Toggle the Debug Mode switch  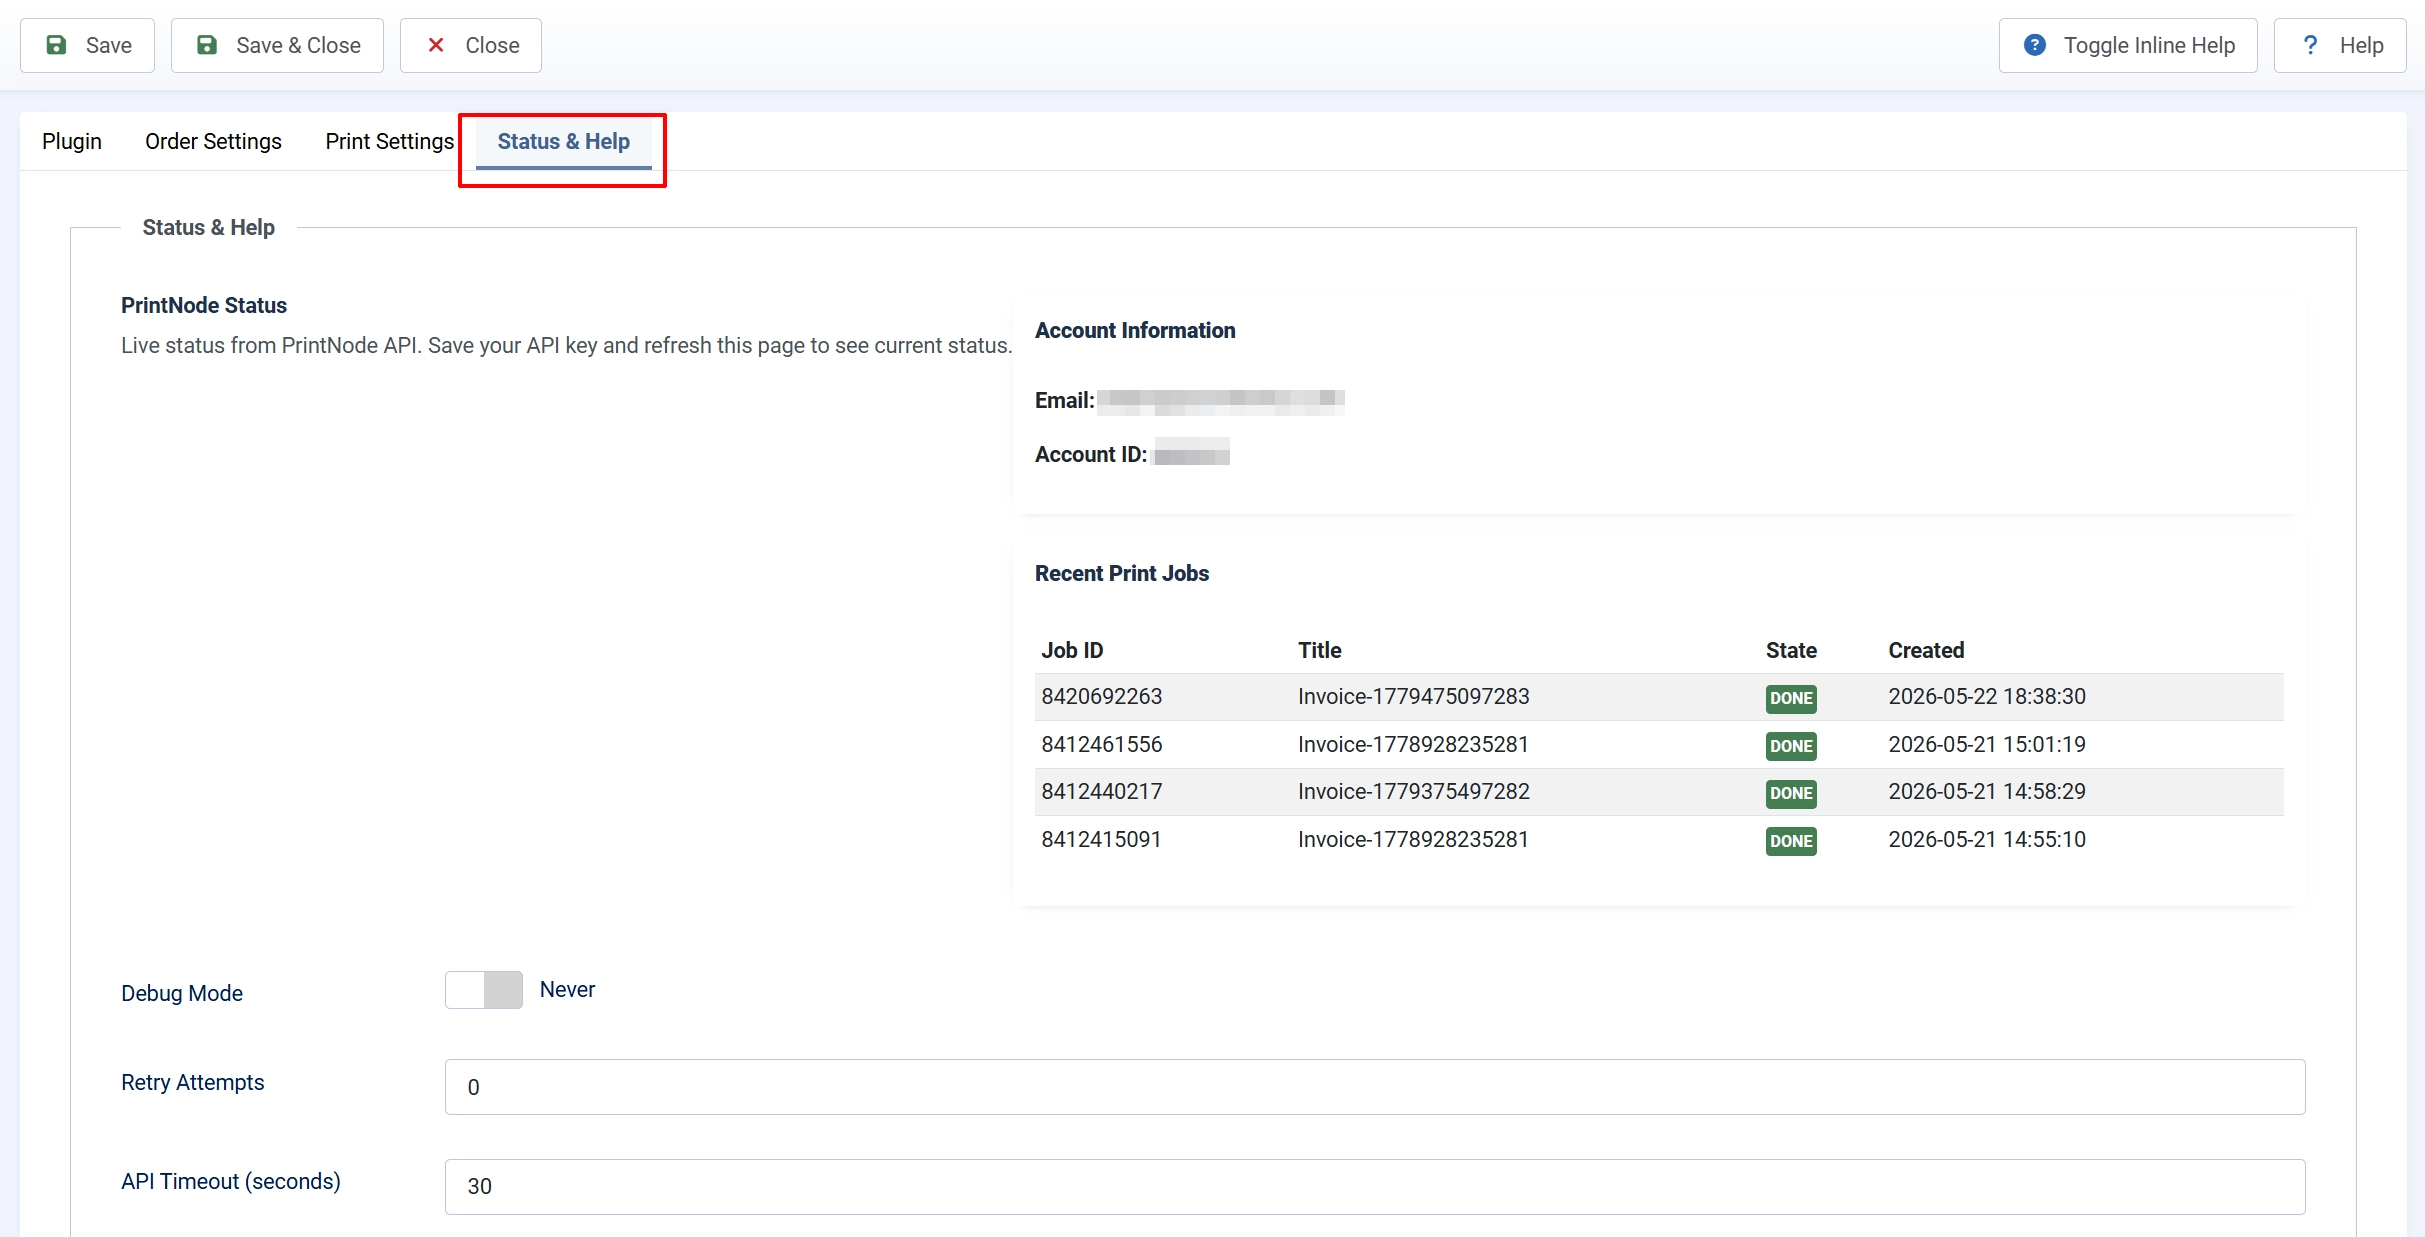[x=484, y=990]
